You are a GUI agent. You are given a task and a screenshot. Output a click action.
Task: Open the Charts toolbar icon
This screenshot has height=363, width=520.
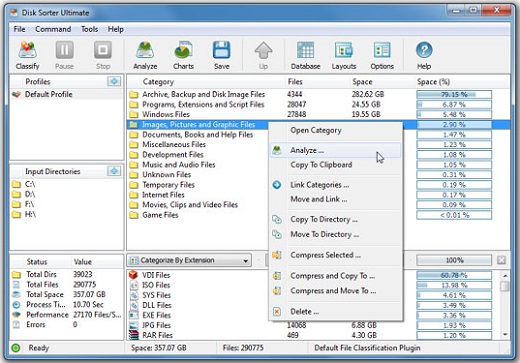pos(183,55)
